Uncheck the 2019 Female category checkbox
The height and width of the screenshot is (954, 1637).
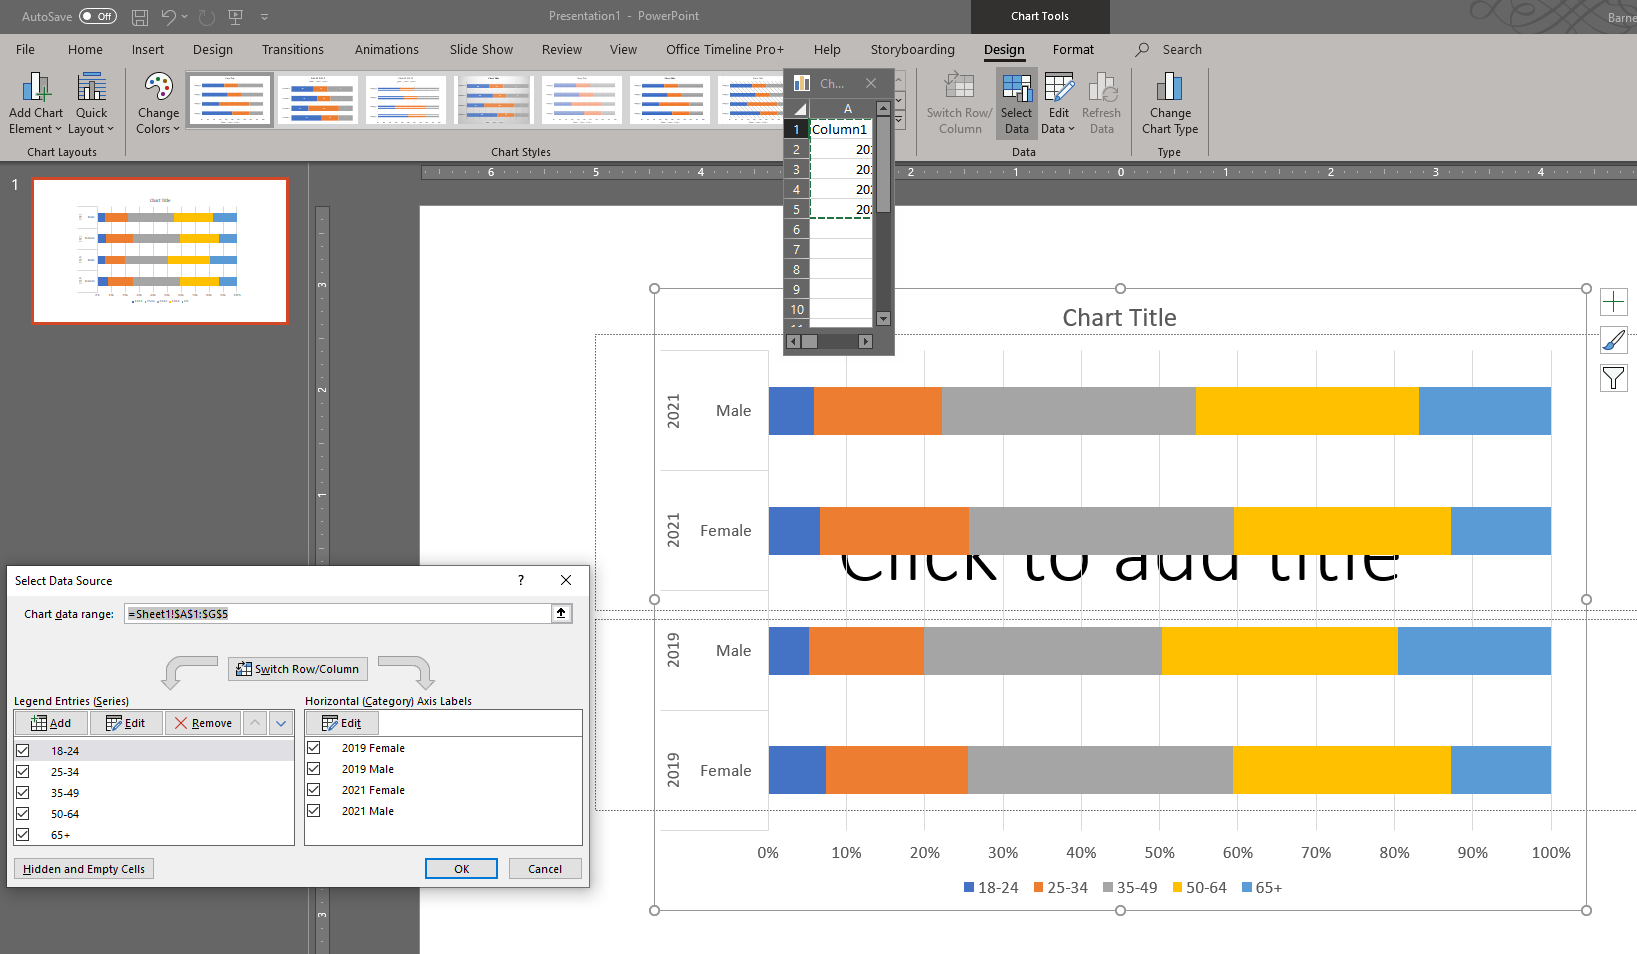pos(314,747)
